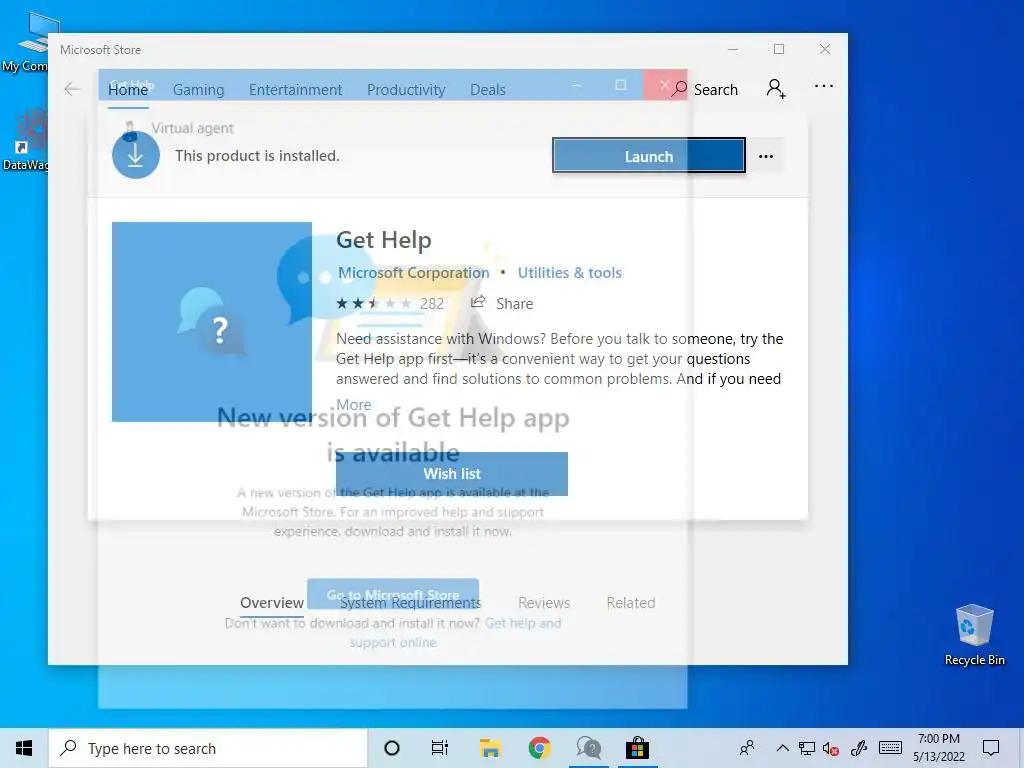Maximize the Microsoft Store window
The width and height of the screenshot is (1024, 768).
point(779,50)
